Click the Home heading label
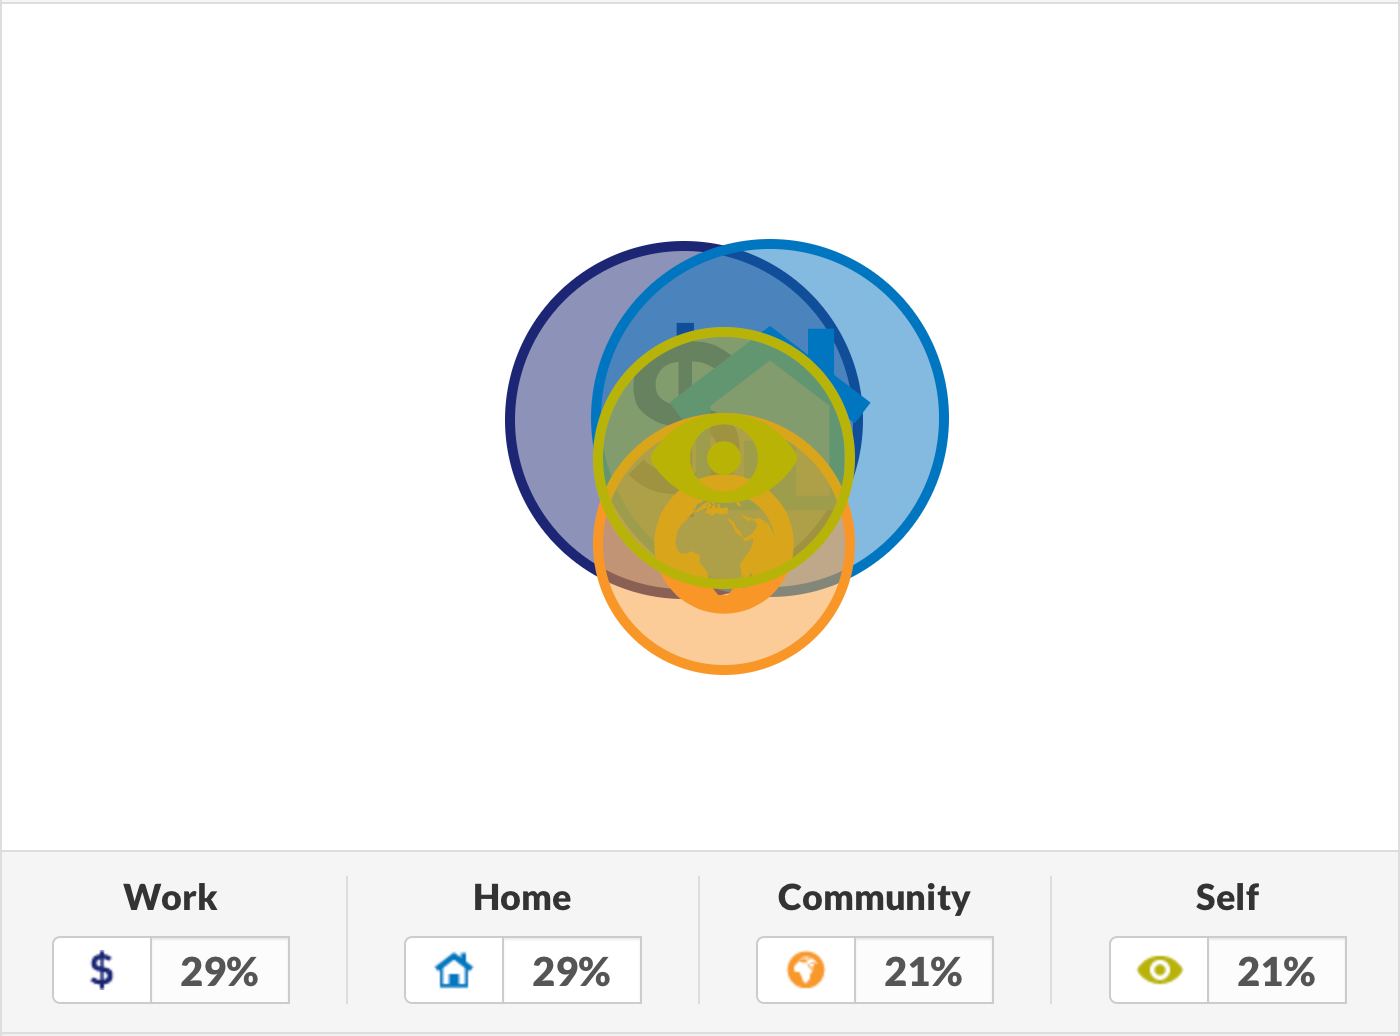 [x=522, y=897]
